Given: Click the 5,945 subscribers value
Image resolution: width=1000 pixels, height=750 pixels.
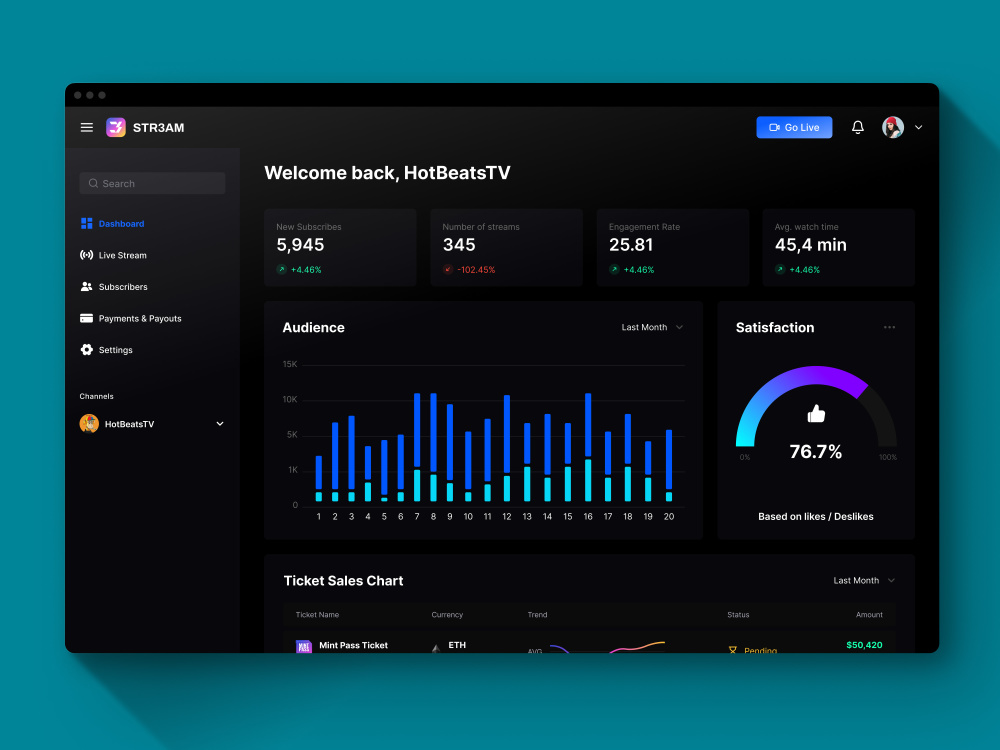Looking at the screenshot, I should click(300, 245).
